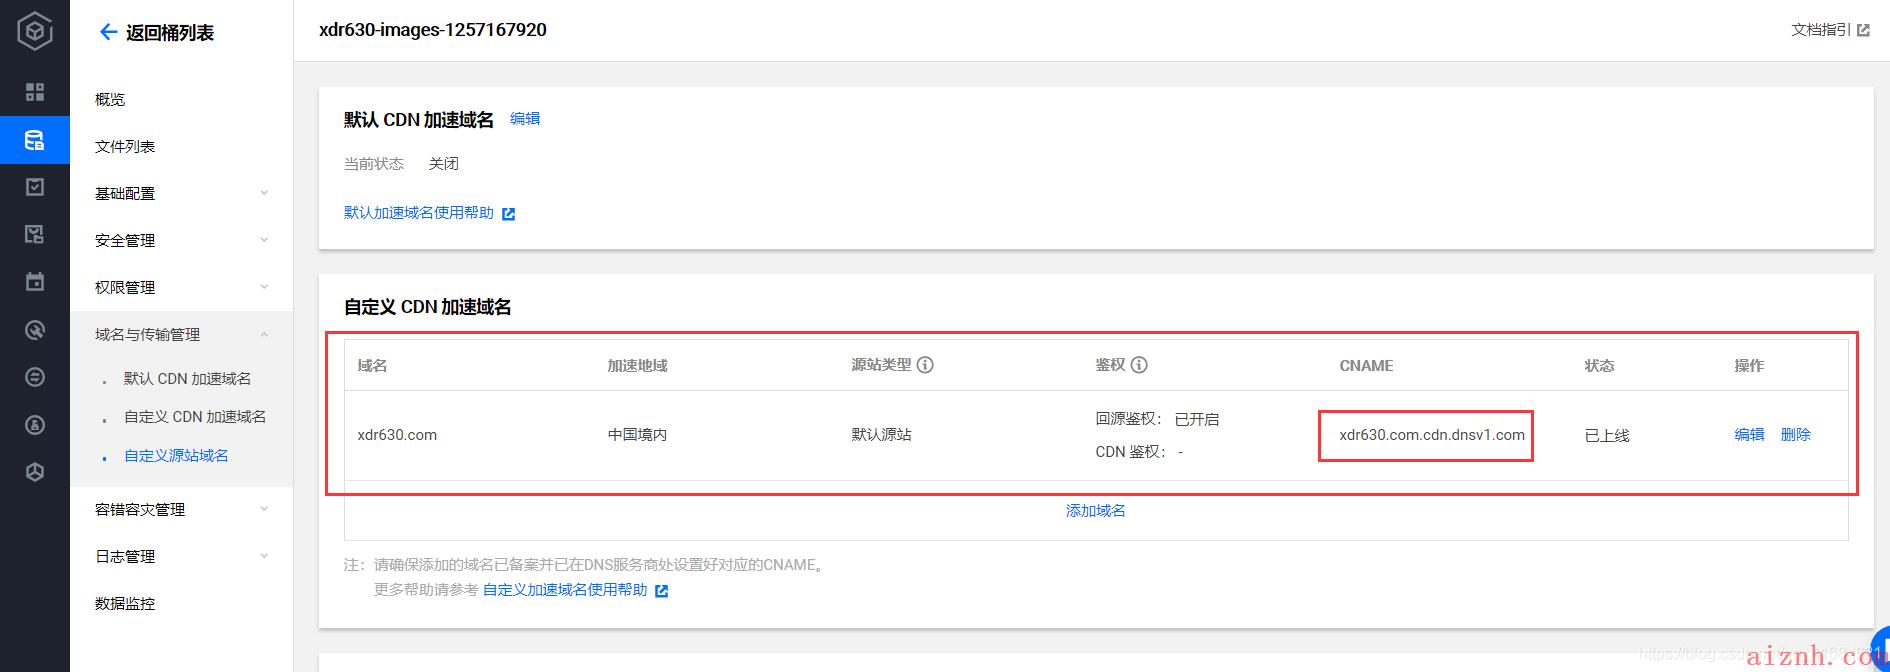Open the grid overview sidebar icon

click(35, 92)
